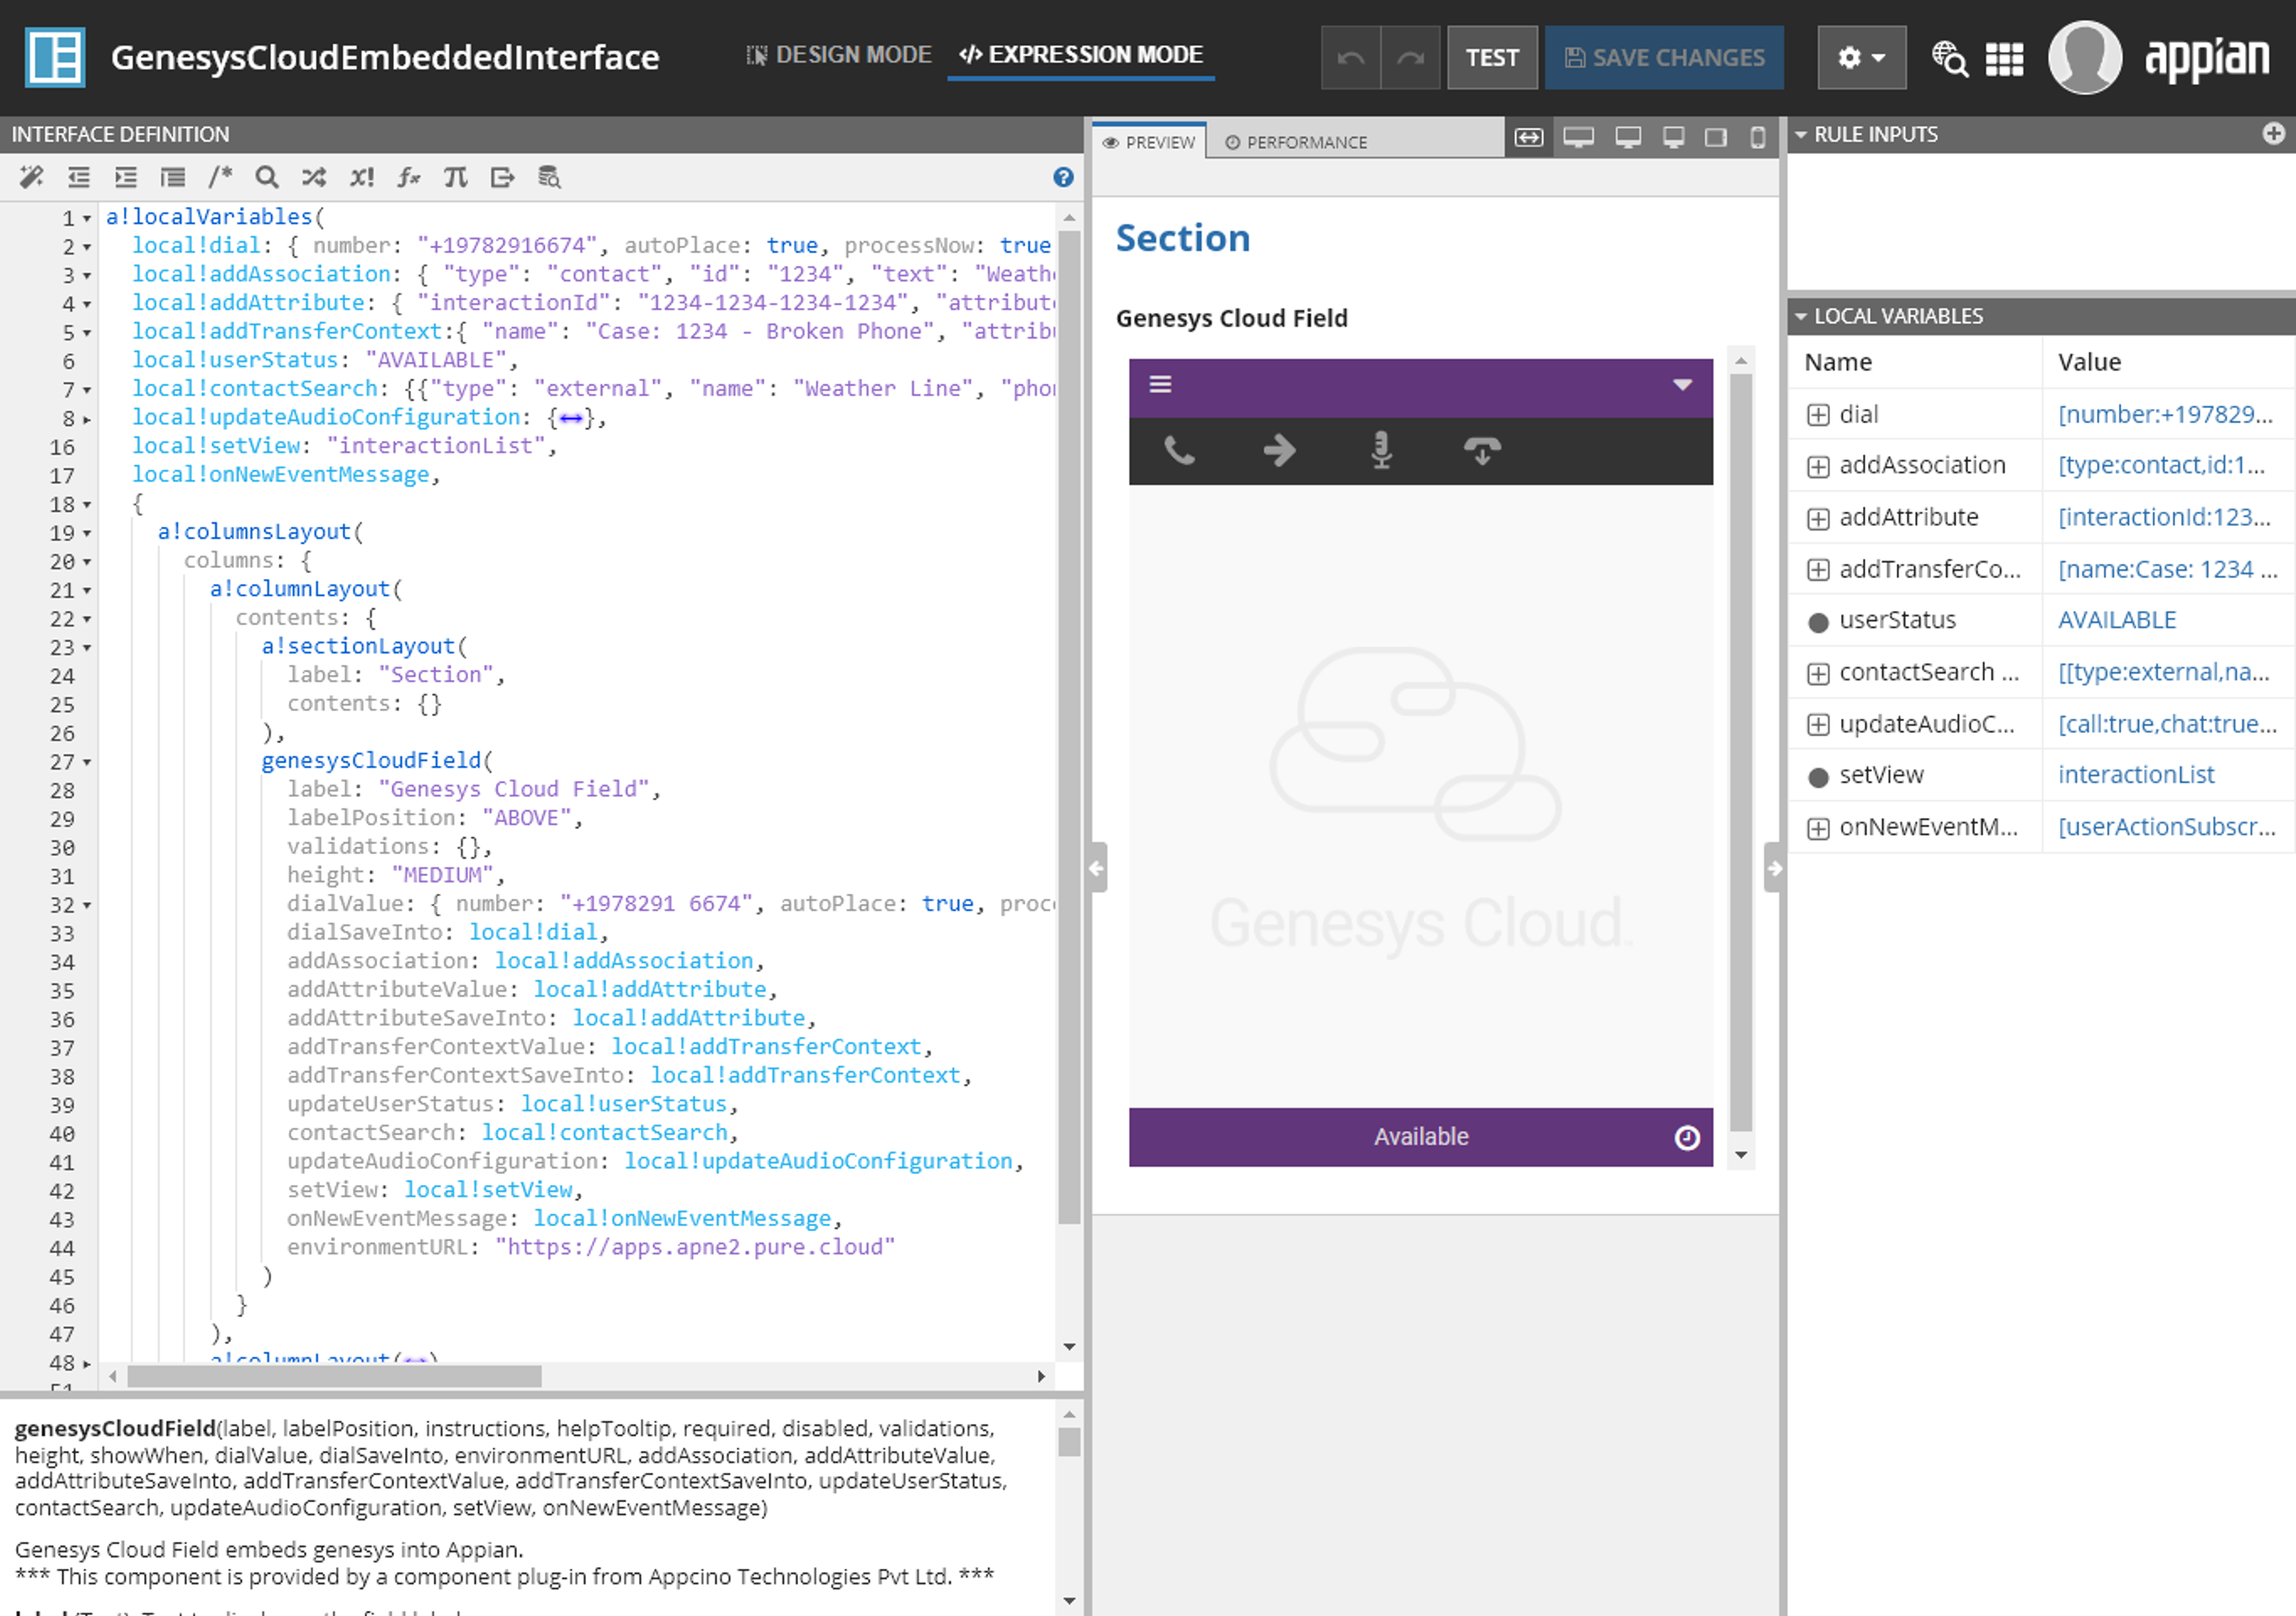Switch to EXPRESSION MODE

click(1081, 55)
